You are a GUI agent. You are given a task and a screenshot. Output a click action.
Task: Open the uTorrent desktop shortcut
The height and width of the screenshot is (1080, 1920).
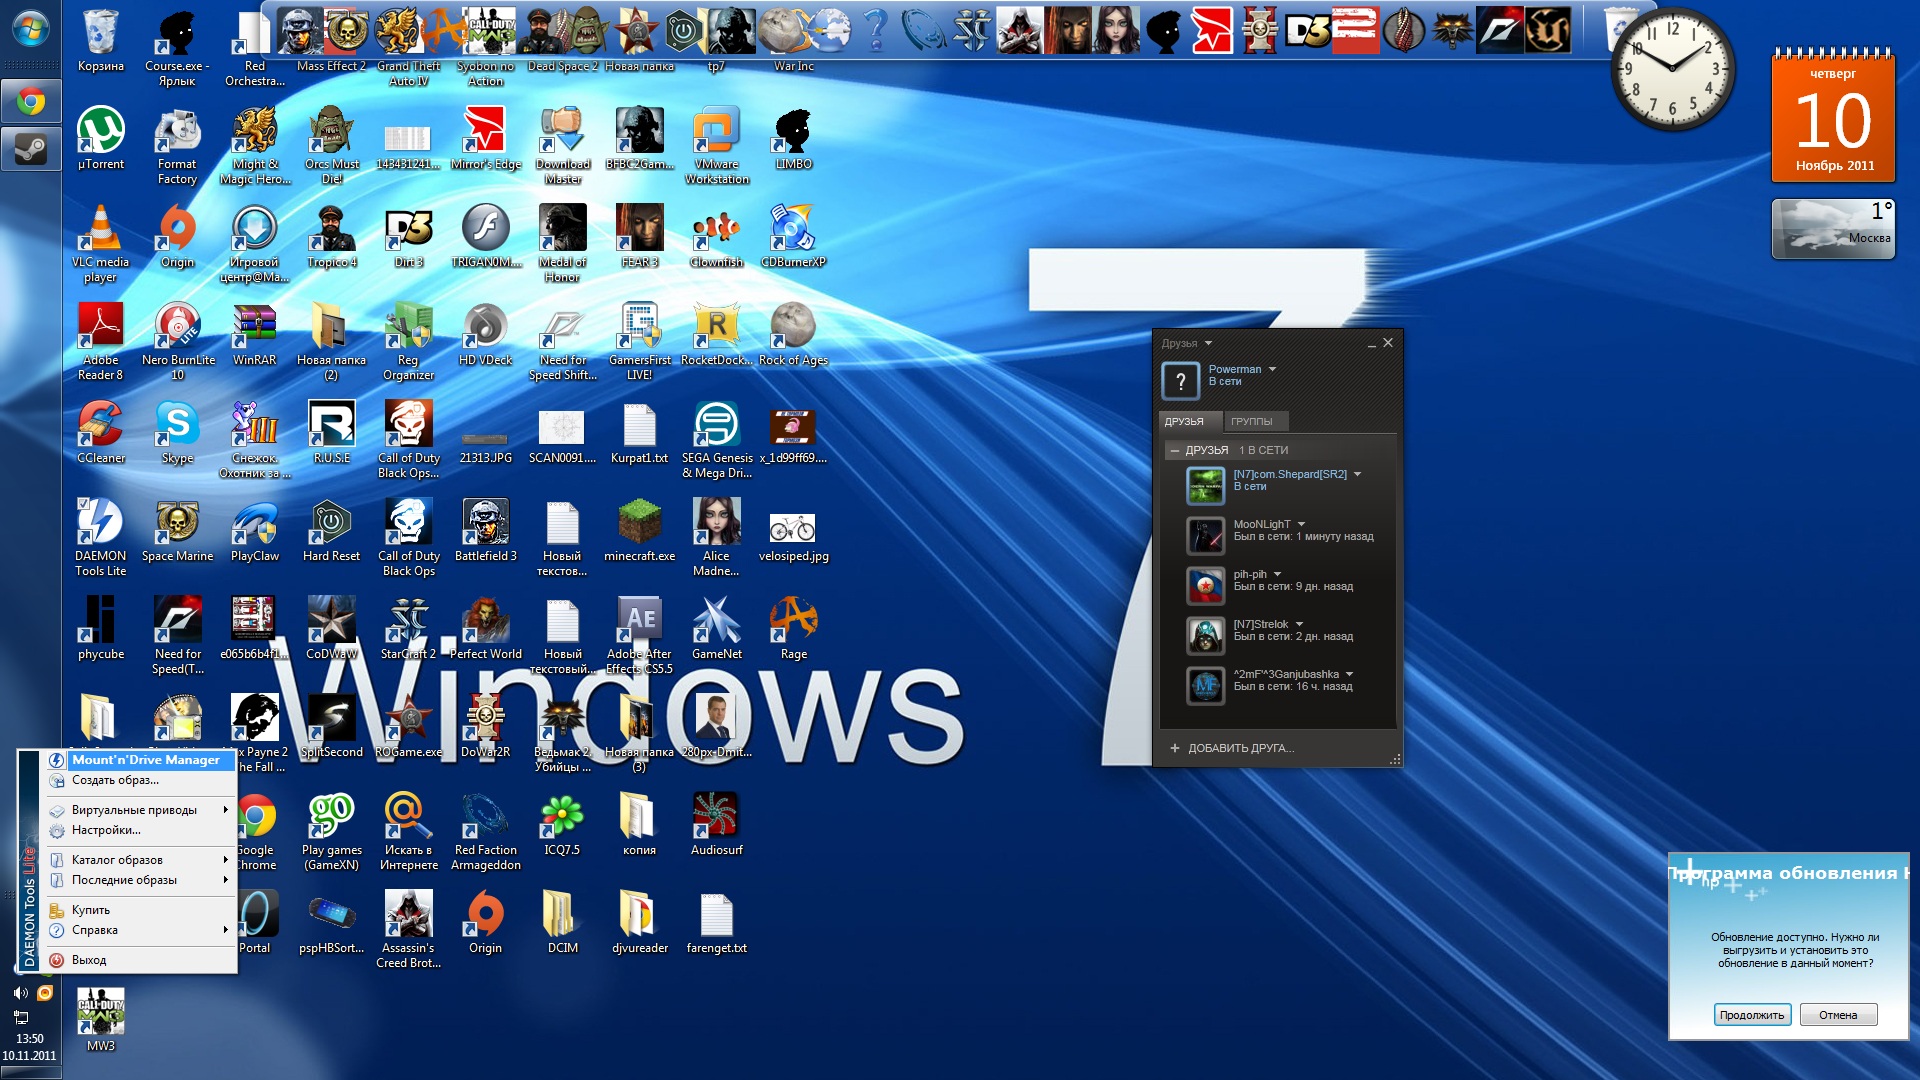click(100, 131)
